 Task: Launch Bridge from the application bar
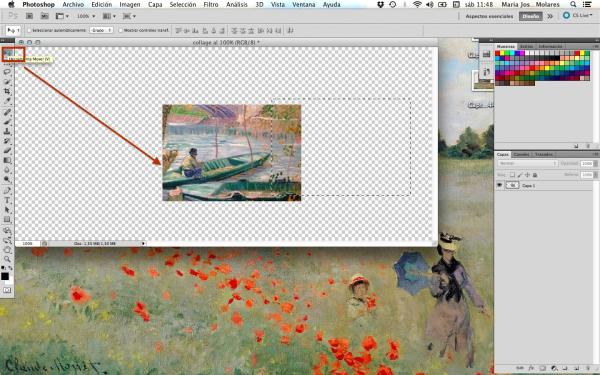click(x=29, y=16)
